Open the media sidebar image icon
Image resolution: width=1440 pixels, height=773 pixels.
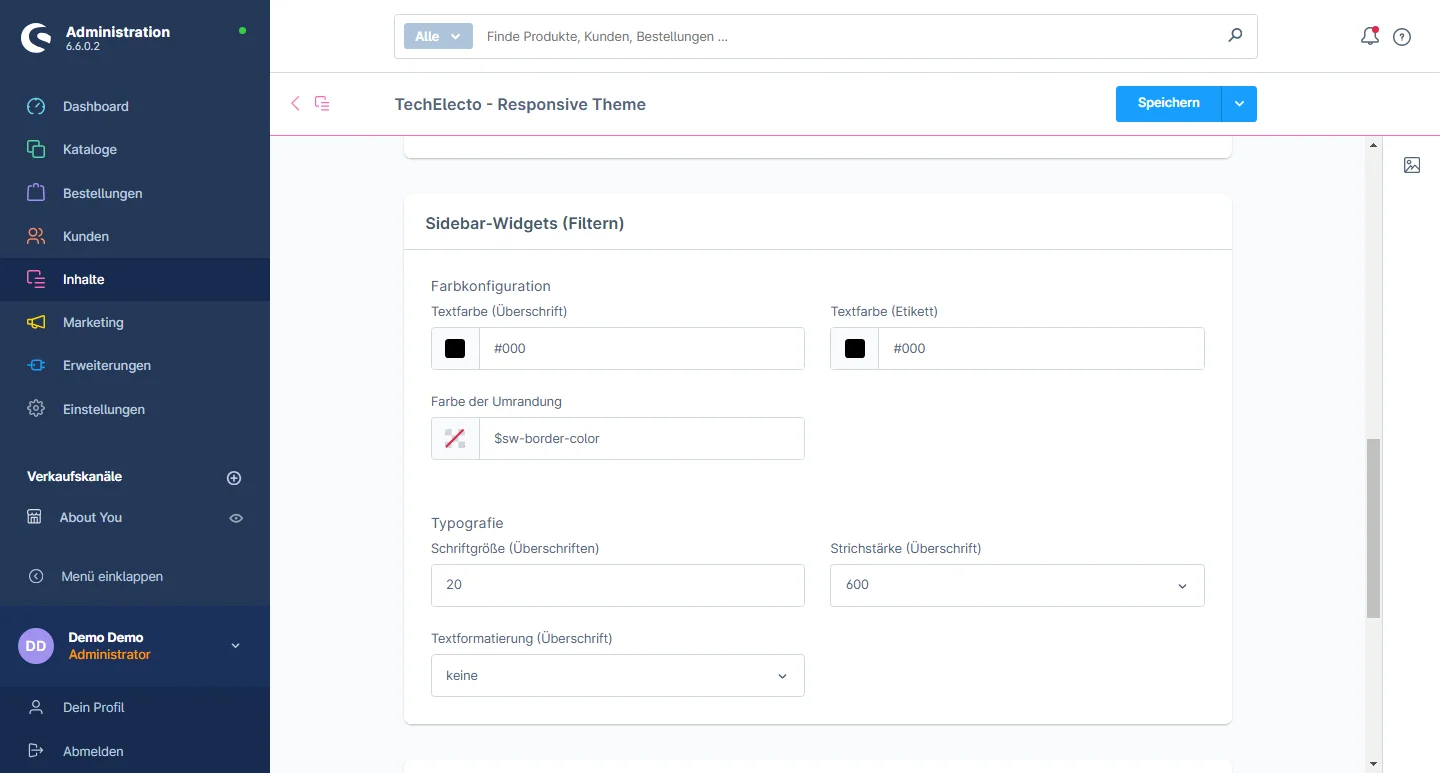pyautogui.click(x=1412, y=165)
